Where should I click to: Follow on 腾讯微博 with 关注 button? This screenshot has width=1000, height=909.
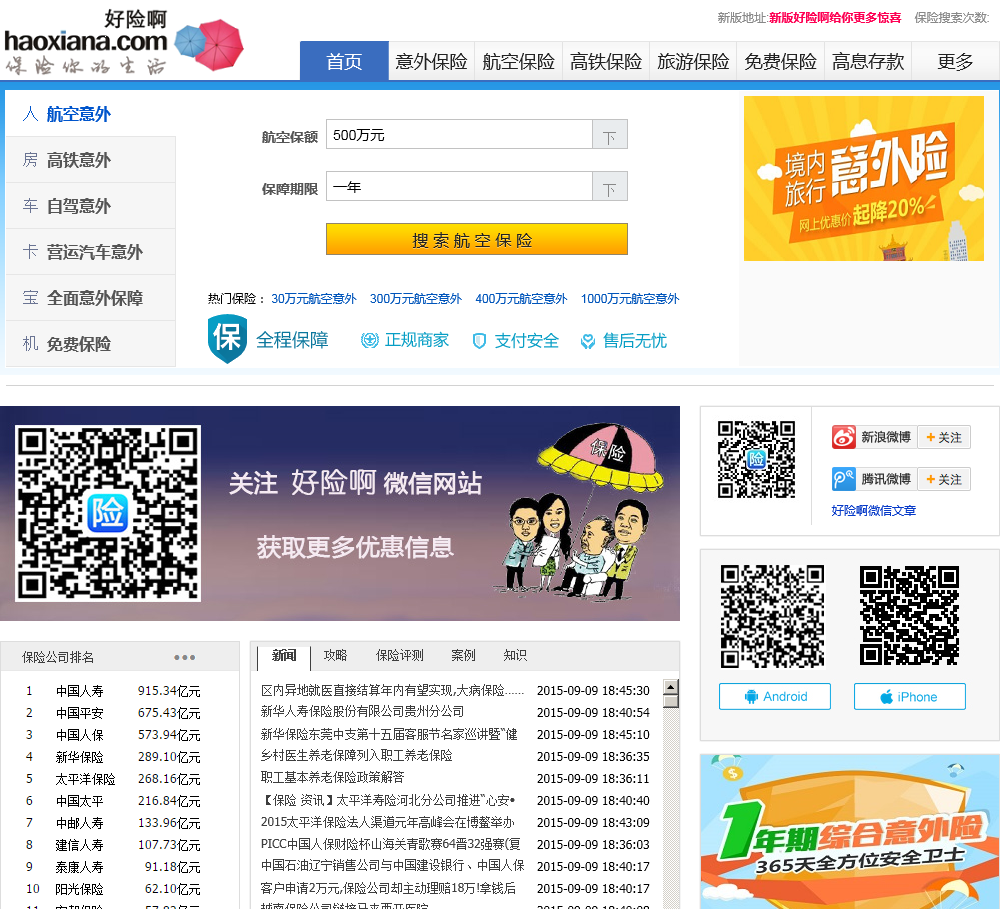(944, 479)
